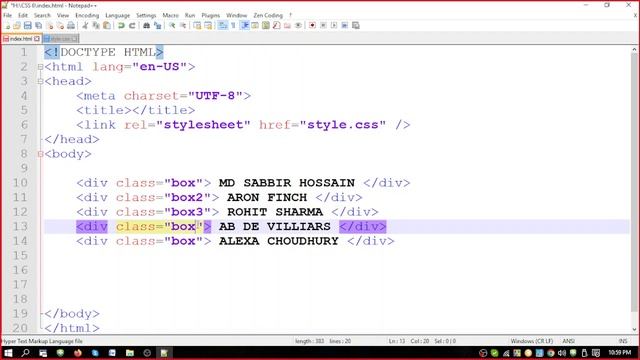Toggle synchronized vertical scrolling
Viewport: 640px width, 360px height.
tap(198, 25)
